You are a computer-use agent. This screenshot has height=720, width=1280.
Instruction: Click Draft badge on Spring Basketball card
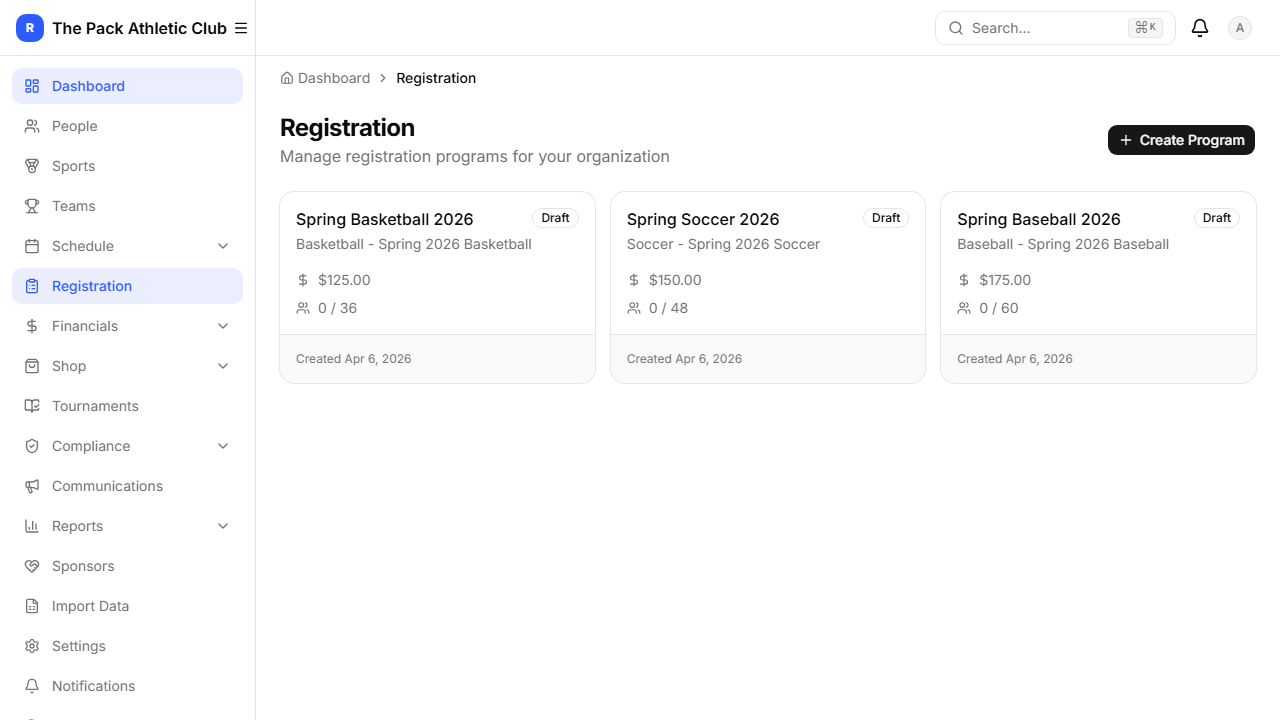[x=555, y=218]
